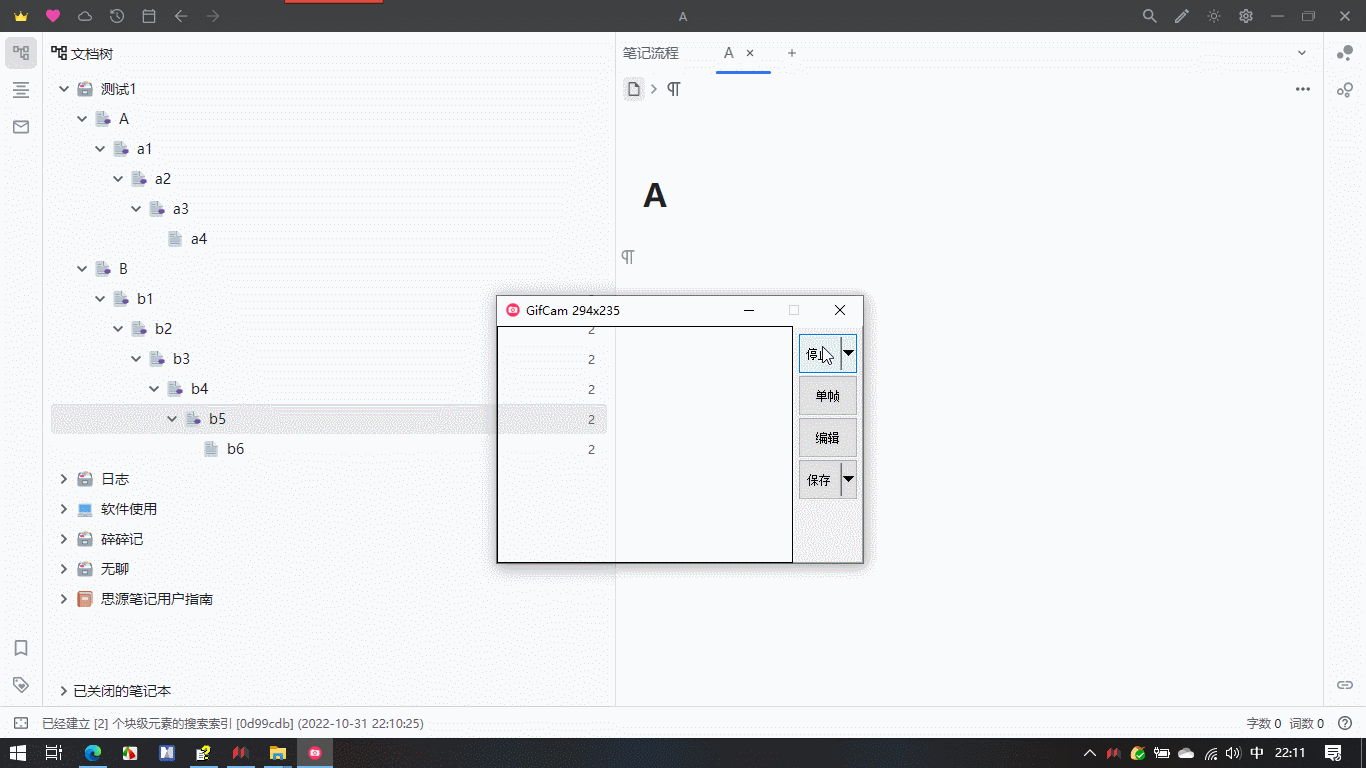Collapse the b1 document node
The height and width of the screenshot is (768, 1366).
pos(100,299)
